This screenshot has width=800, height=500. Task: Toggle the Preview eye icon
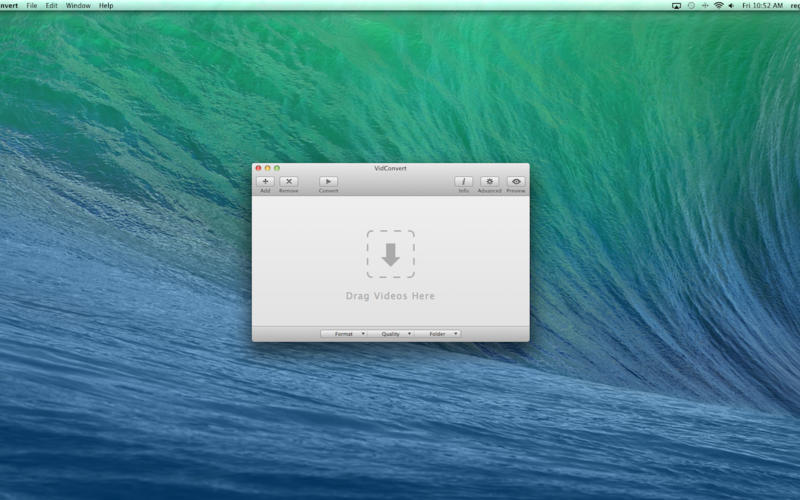[x=516, y=181]
